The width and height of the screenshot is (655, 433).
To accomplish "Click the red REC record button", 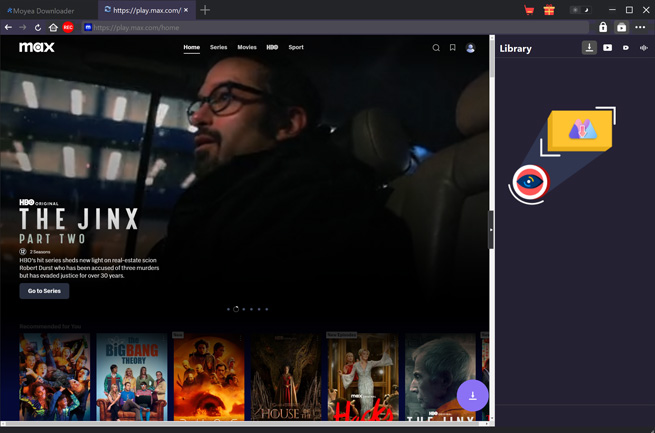I will tap(68, 28).
